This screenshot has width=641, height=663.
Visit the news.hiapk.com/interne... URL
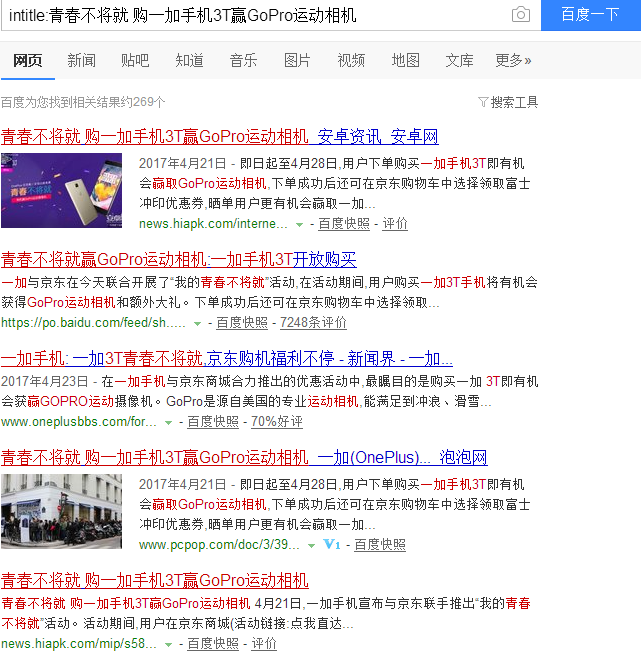[x=213, y=224]
